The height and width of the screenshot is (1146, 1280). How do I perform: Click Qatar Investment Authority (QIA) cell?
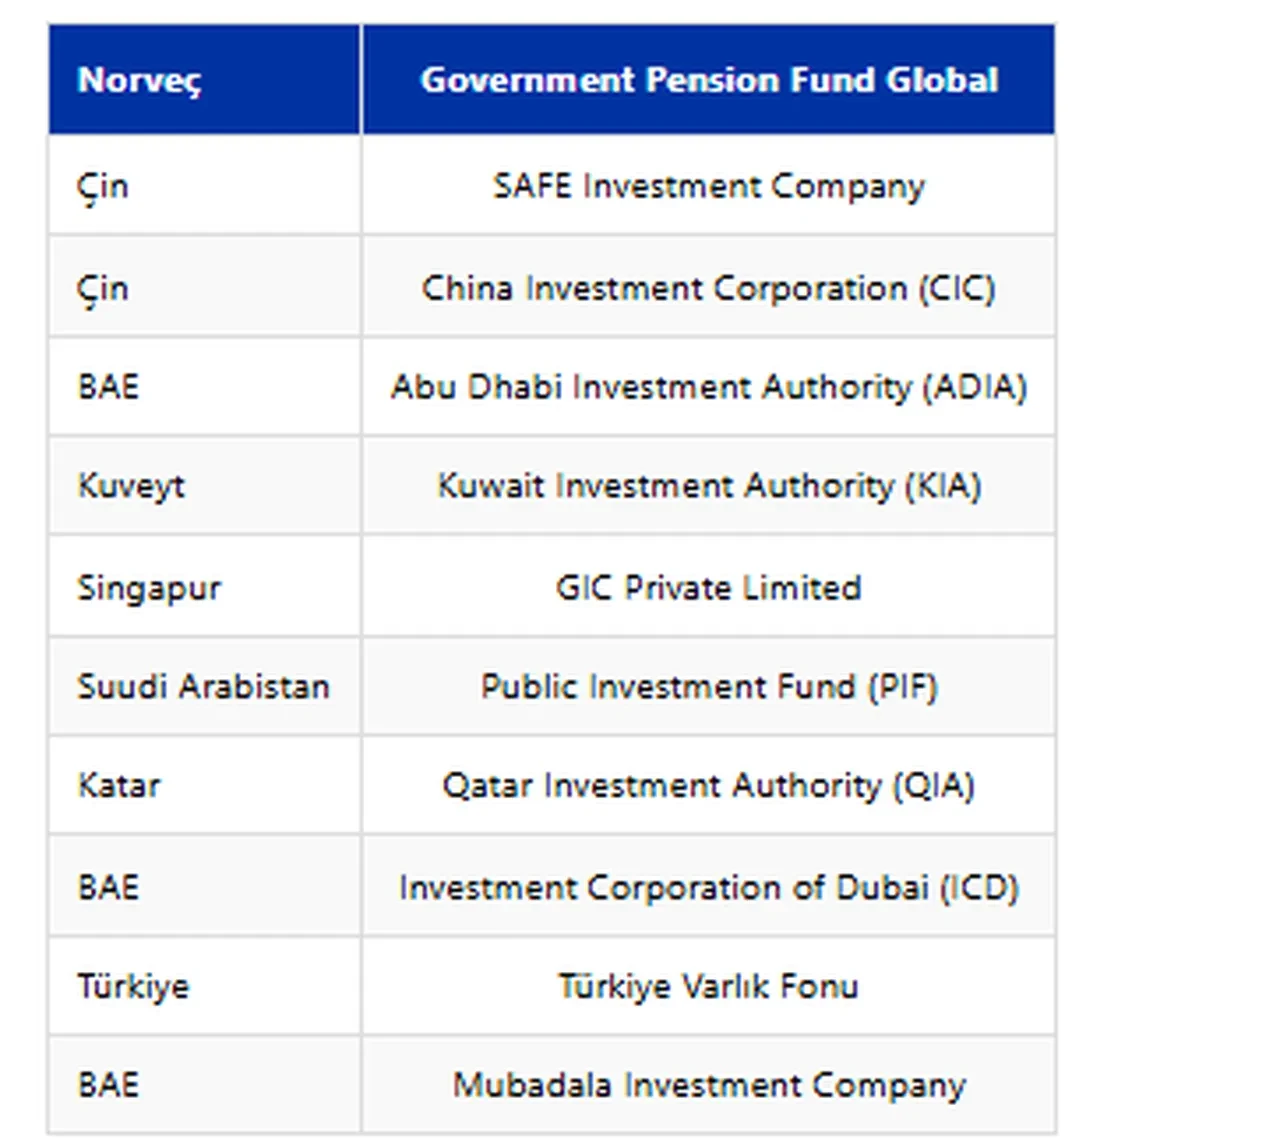708,785
